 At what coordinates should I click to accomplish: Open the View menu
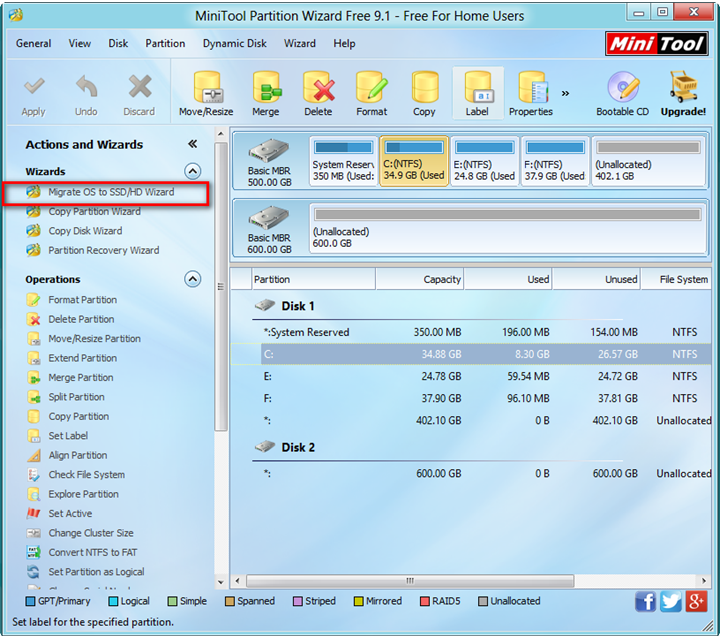[x=80, y=44]
